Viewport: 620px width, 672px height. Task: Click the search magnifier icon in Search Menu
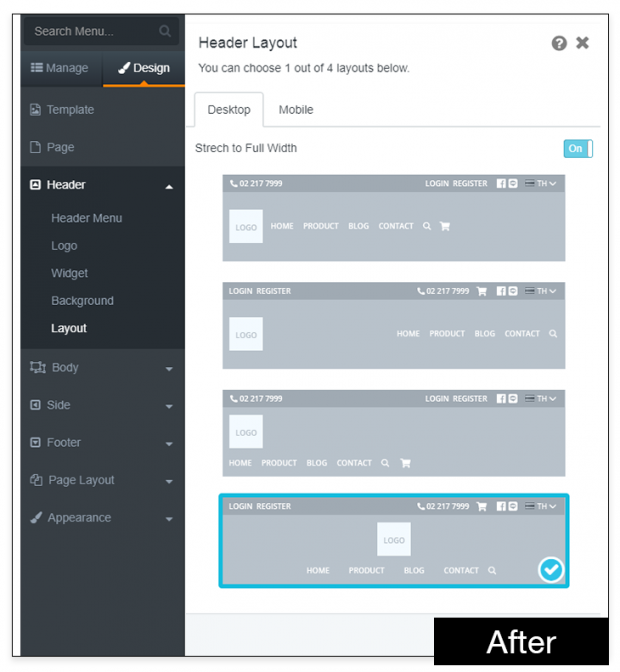165,31
